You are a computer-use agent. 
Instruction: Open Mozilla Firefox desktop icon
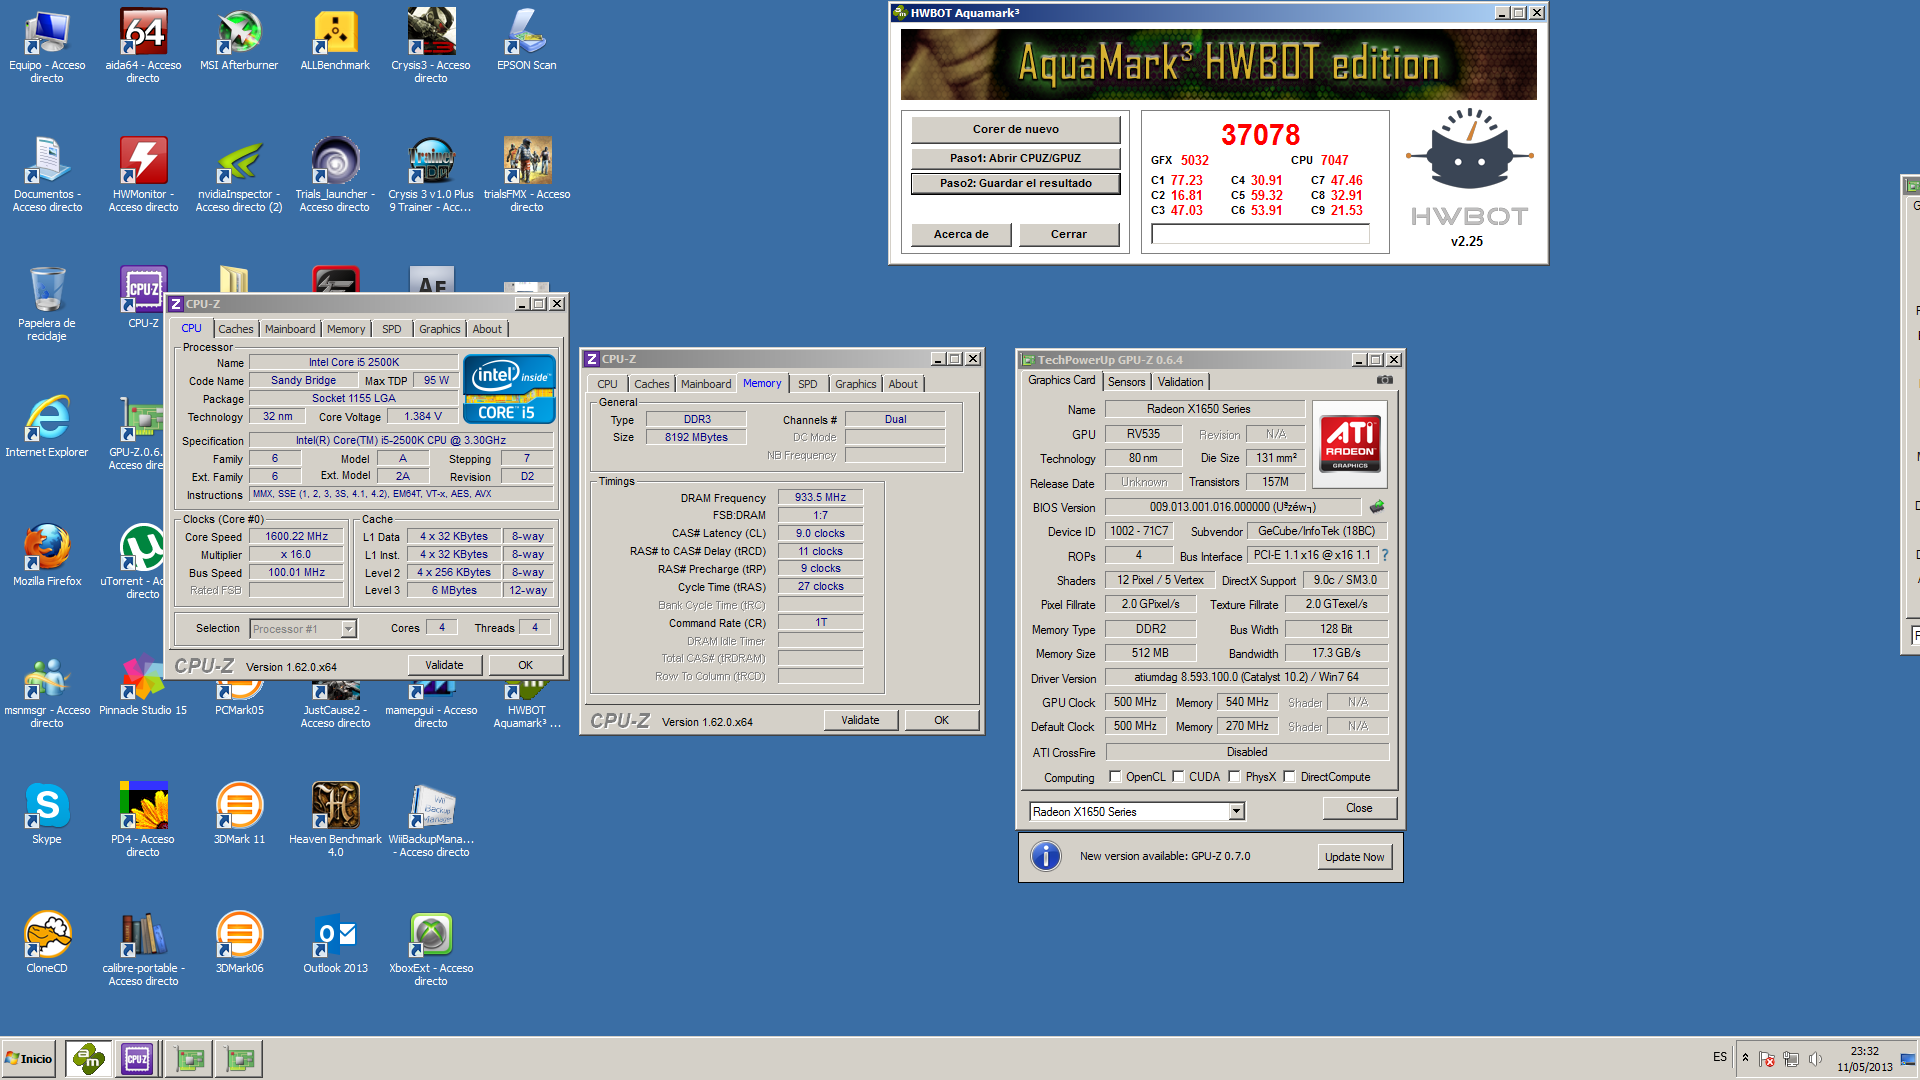(47, 556)
